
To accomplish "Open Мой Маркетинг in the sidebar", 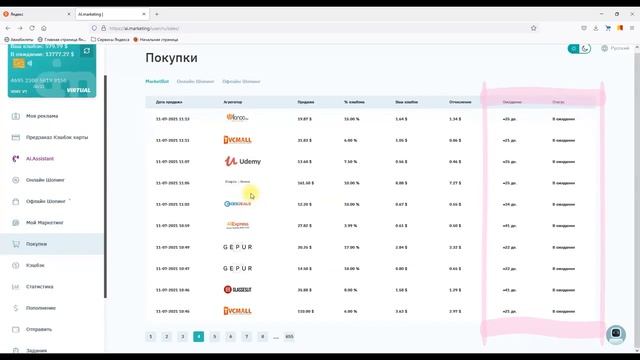I will pos(44,223).
